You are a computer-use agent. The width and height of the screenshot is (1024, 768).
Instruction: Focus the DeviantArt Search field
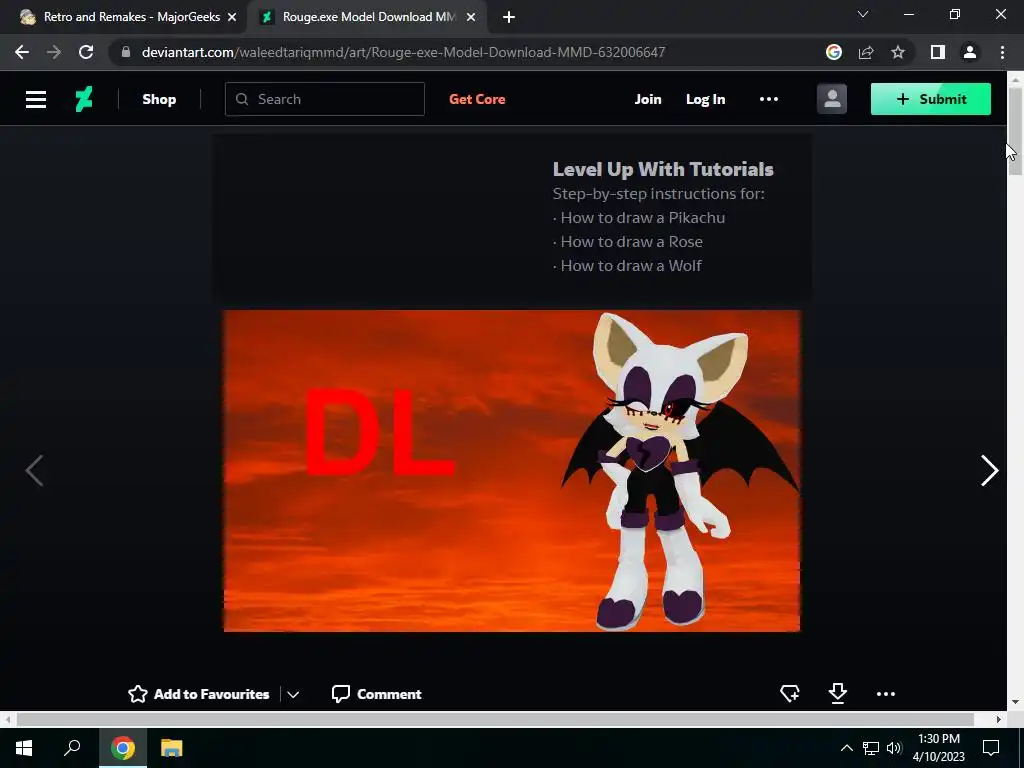[x=325, y=99]
